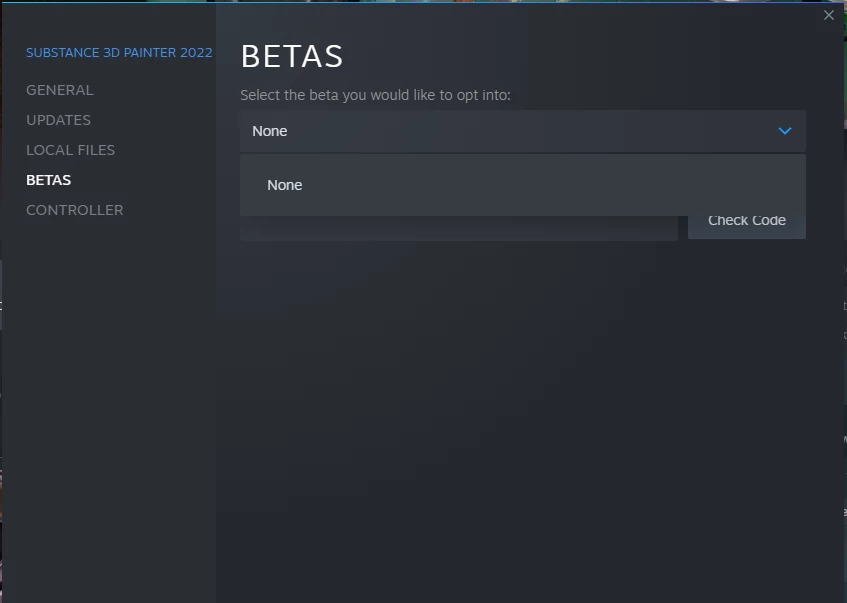This screenshot has width=847, height=603.
Task: Focus the beta access code field
Action: pyautogui.click(x=459, y=228)
